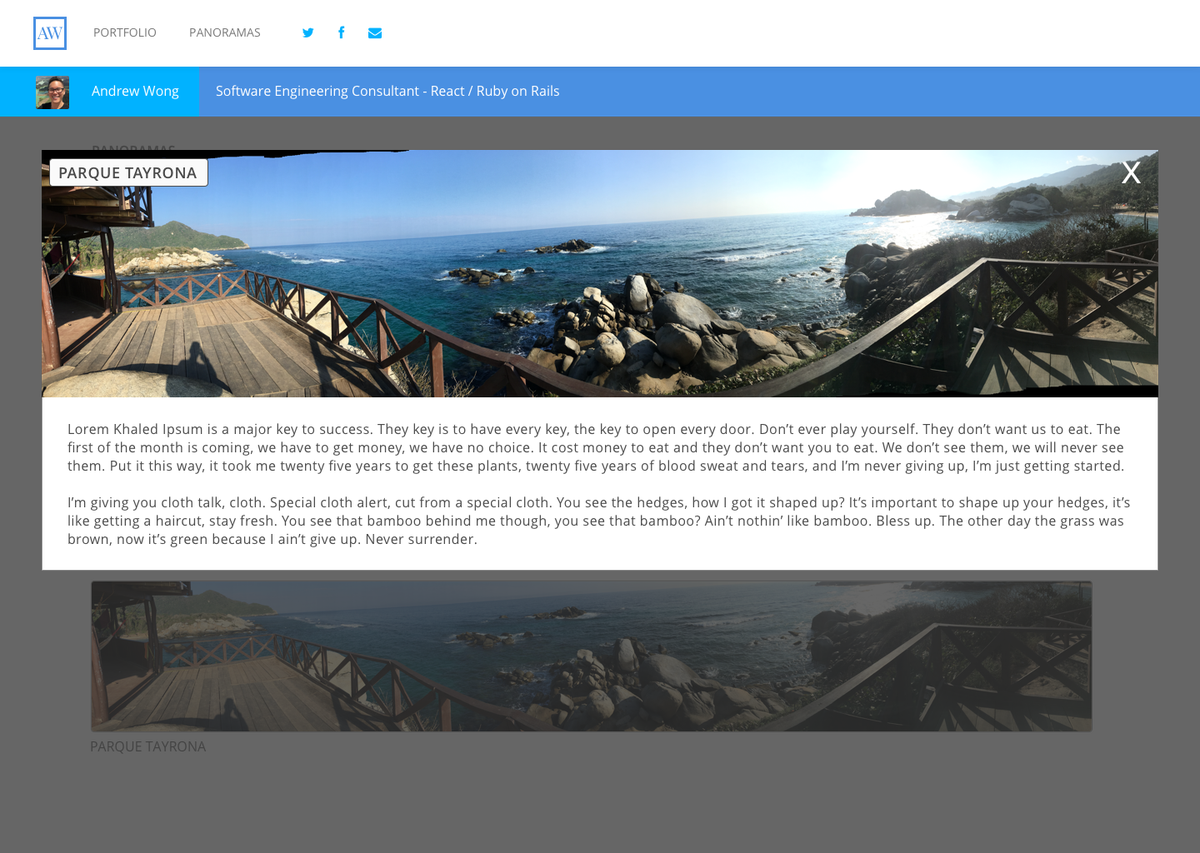1200x853 pixels.
Task: Click the paragraph starting 'Lorem Khaled Ipsum'
Action: pyautogui.click(x=597, y=448)
